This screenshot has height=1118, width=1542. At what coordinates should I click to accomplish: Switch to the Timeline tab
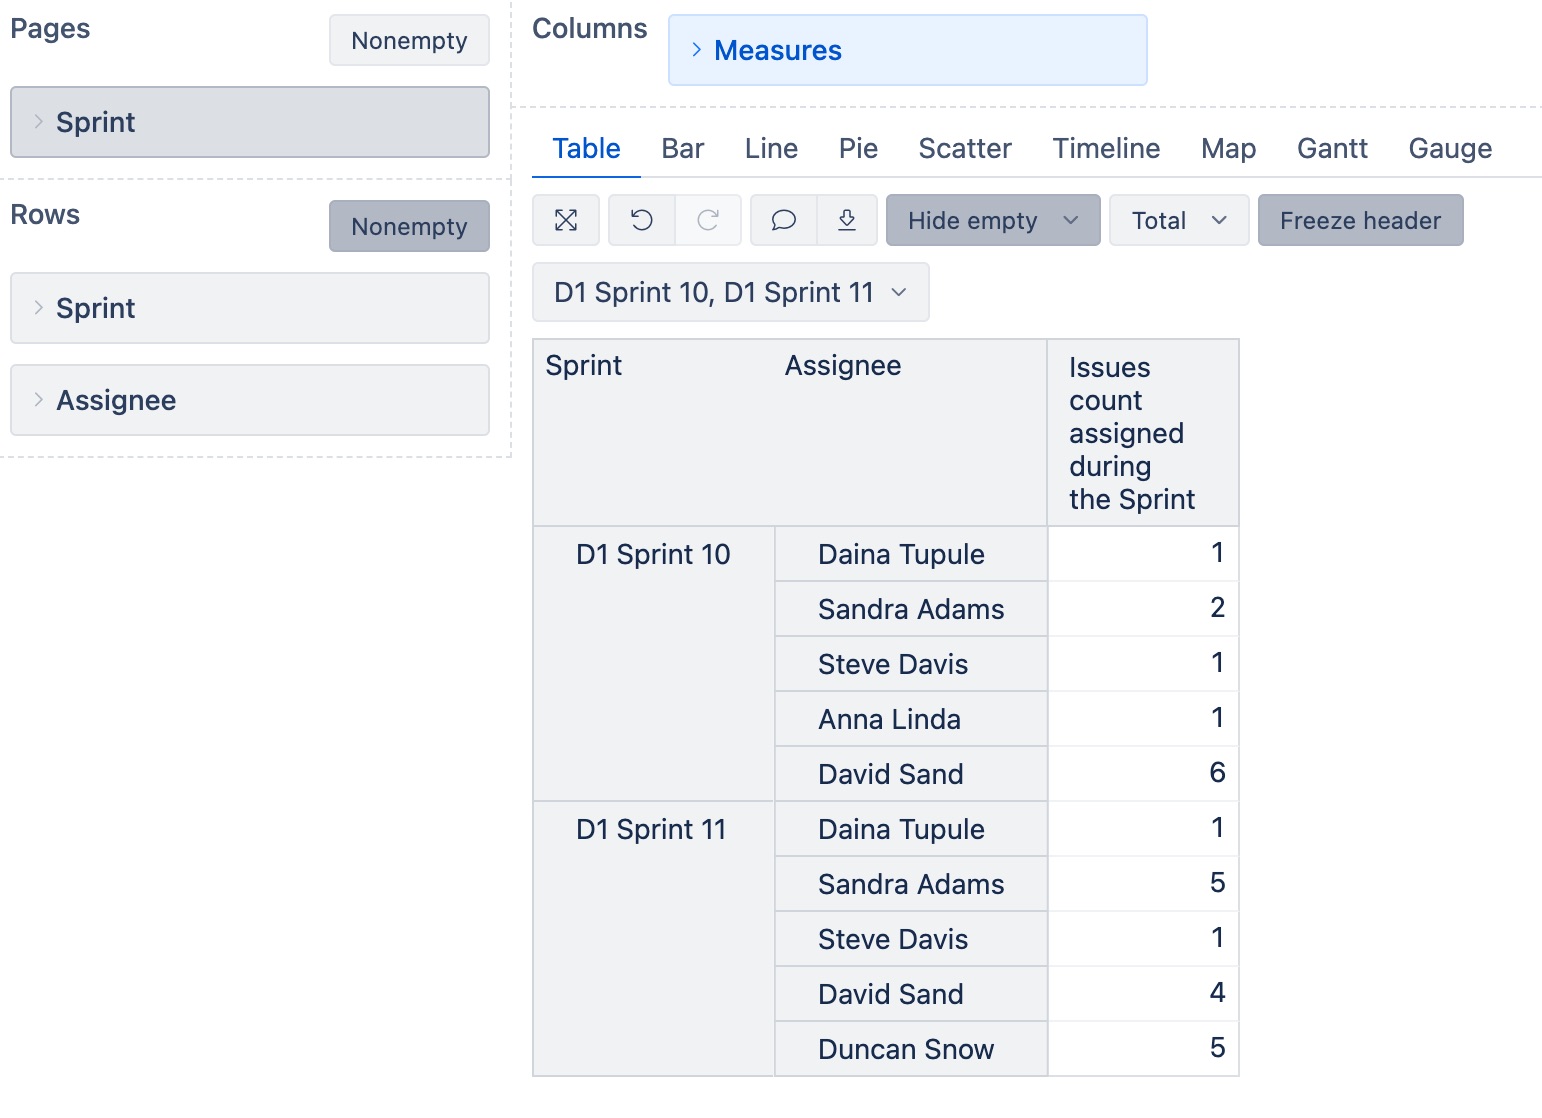(1106, 149)
